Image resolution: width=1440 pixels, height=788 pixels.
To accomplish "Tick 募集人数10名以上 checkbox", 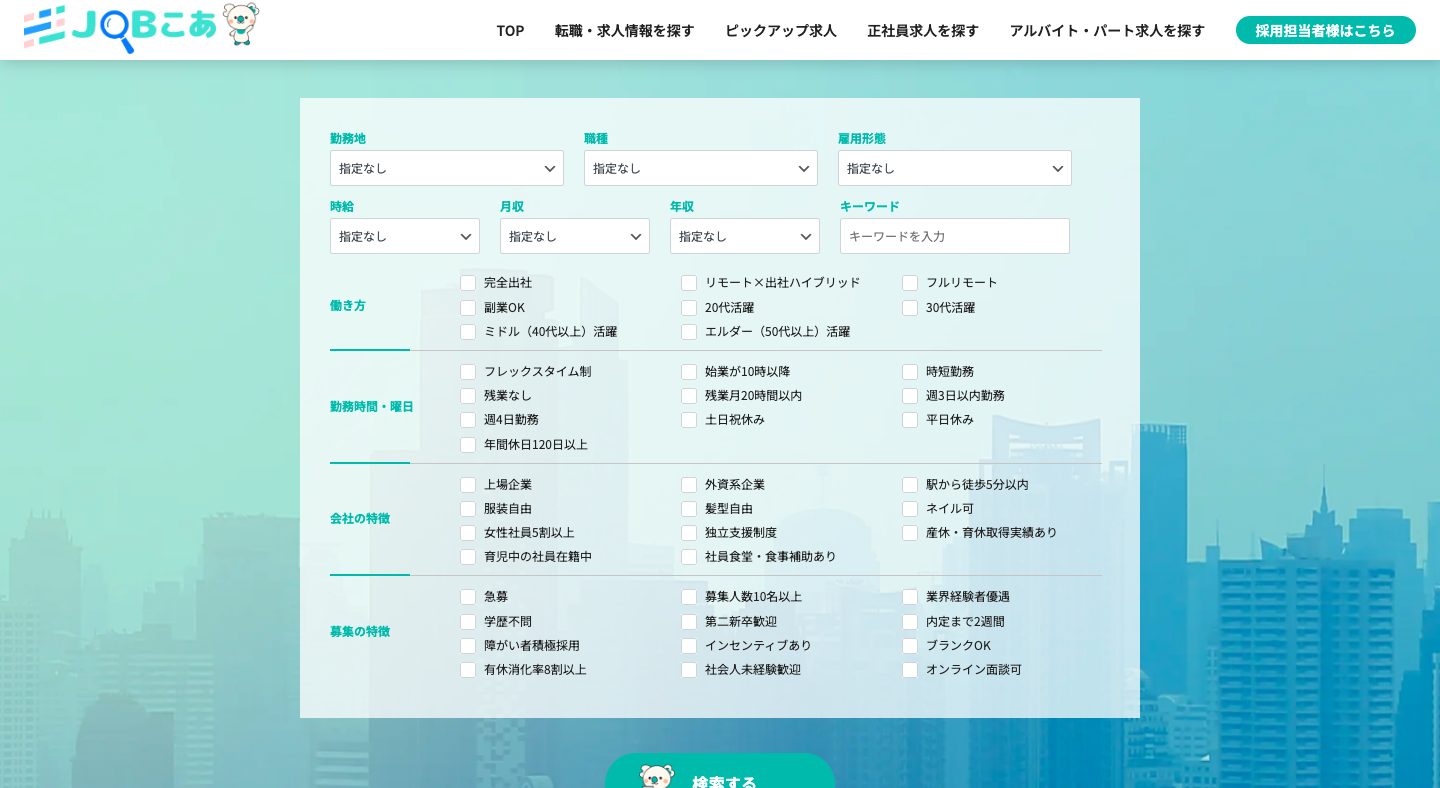I will (689, 597).
